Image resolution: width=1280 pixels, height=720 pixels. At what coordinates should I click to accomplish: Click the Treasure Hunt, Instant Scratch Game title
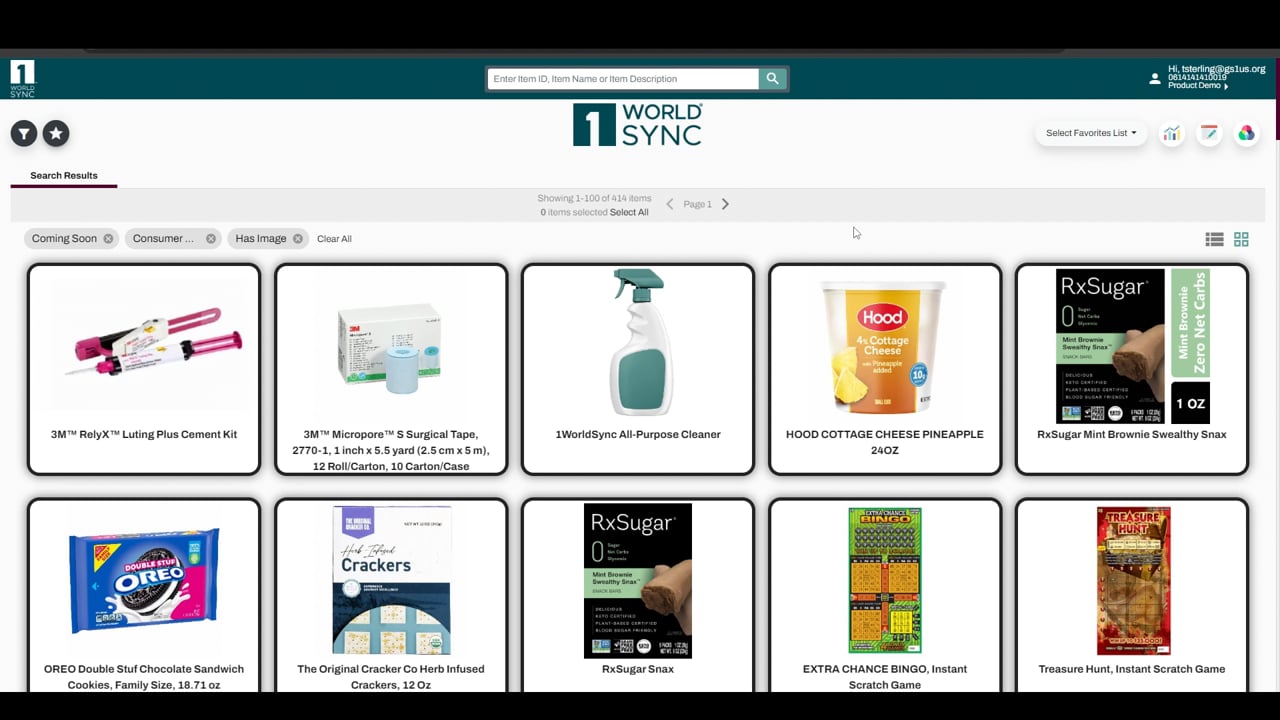point(1132,670)
